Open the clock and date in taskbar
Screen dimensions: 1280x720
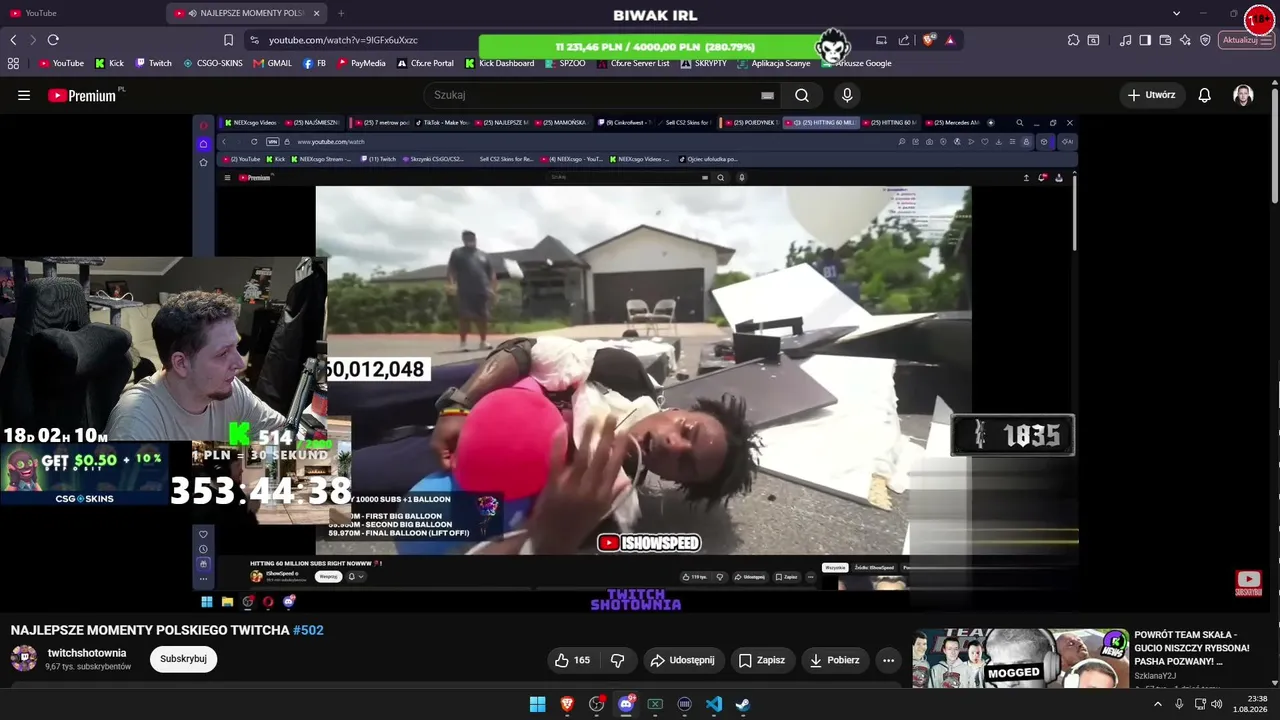click(1250, 704)
